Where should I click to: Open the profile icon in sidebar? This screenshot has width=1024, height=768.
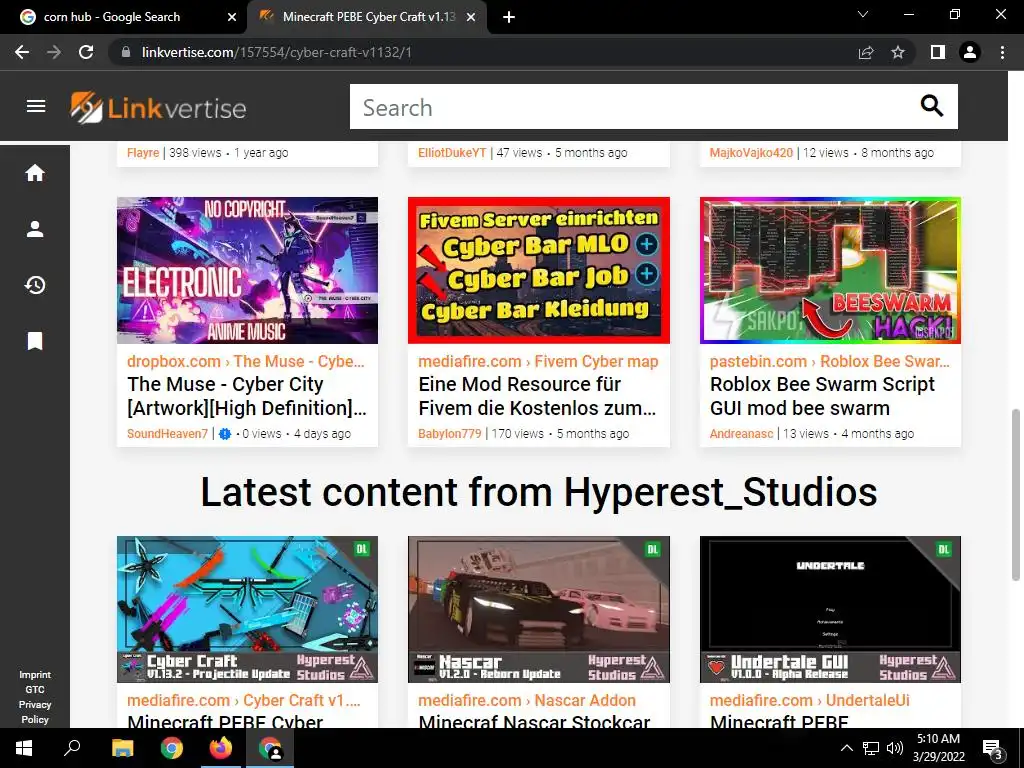[x=35, y=229]
